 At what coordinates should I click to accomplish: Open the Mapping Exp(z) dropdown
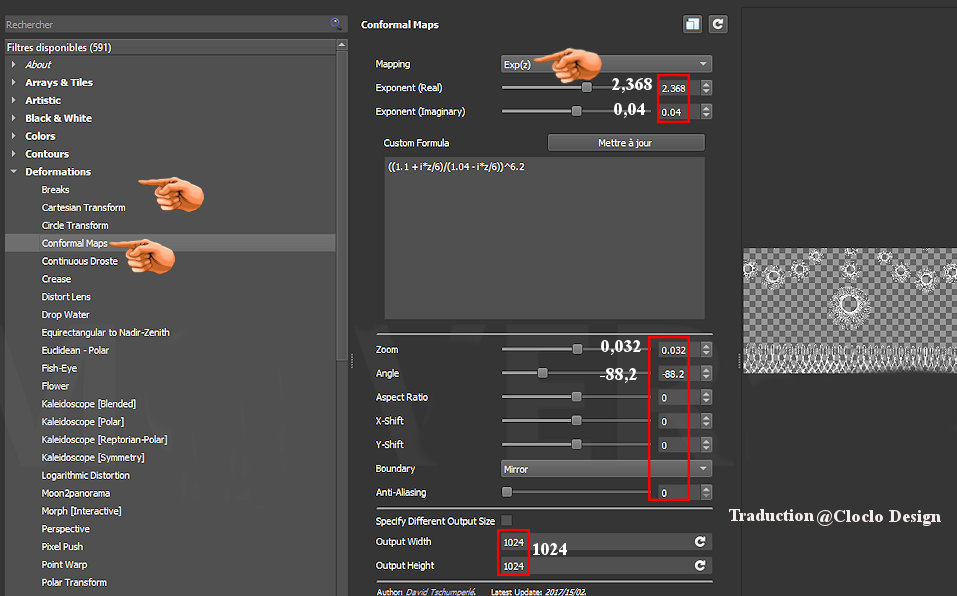[606, 64]
